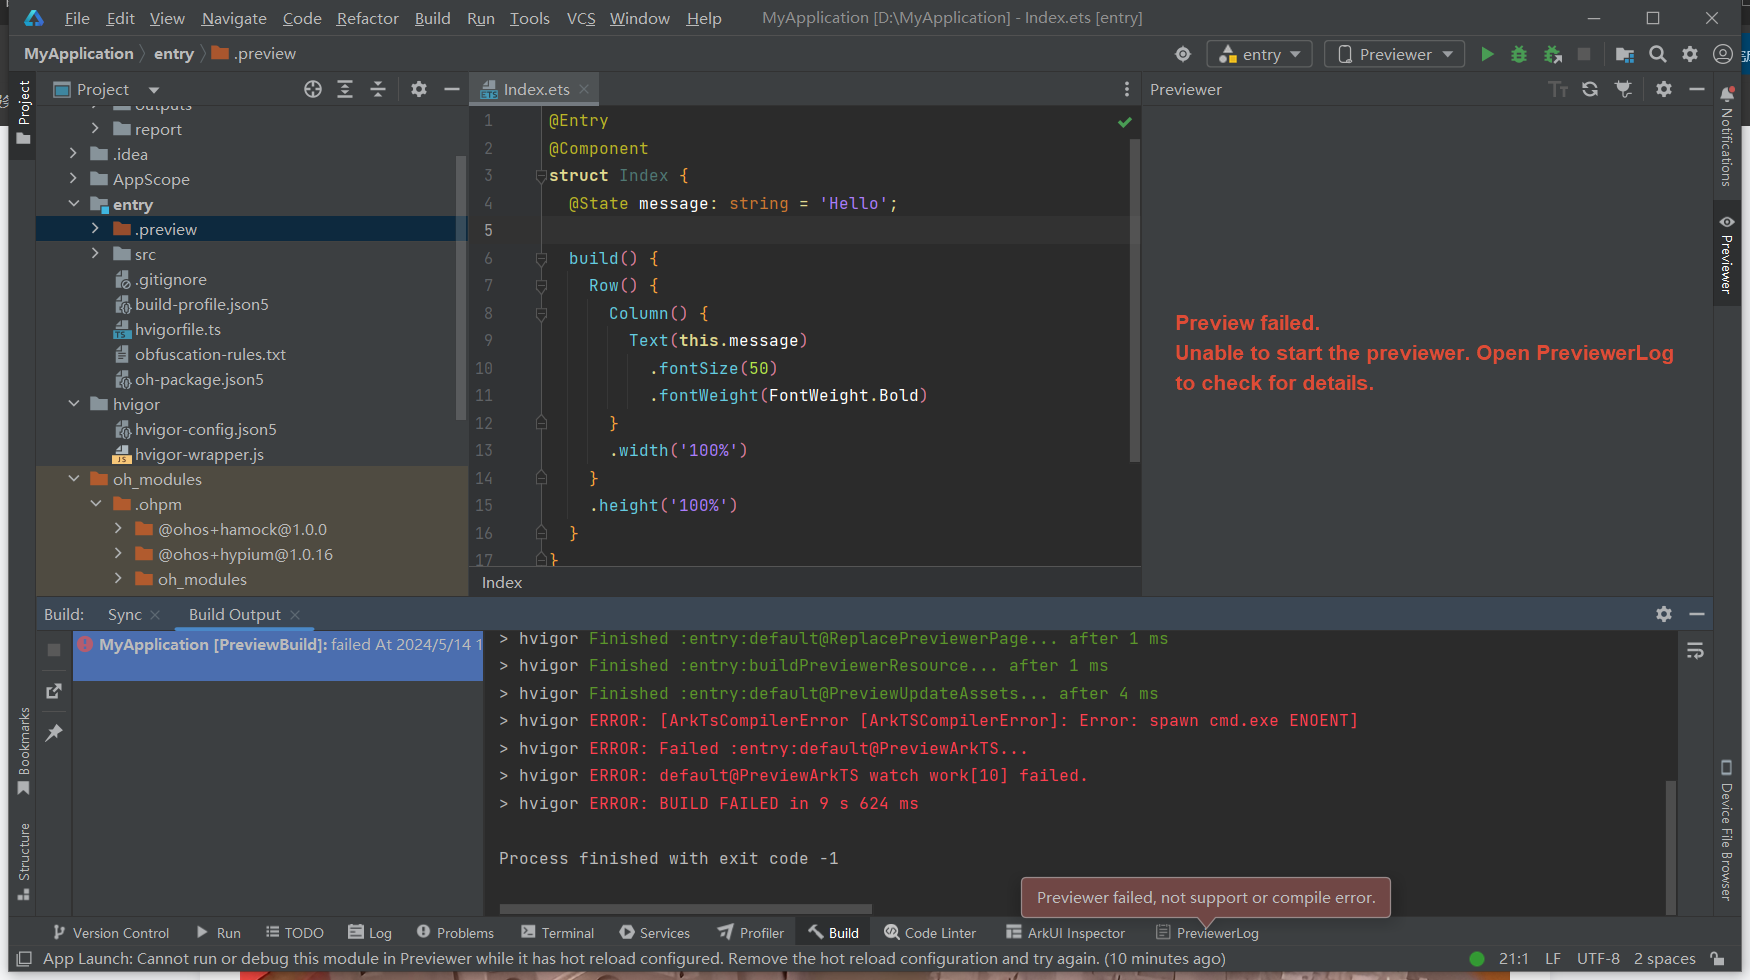
Task: Click the stop build square icon in Build panel
Action: [x=54, y=650]
